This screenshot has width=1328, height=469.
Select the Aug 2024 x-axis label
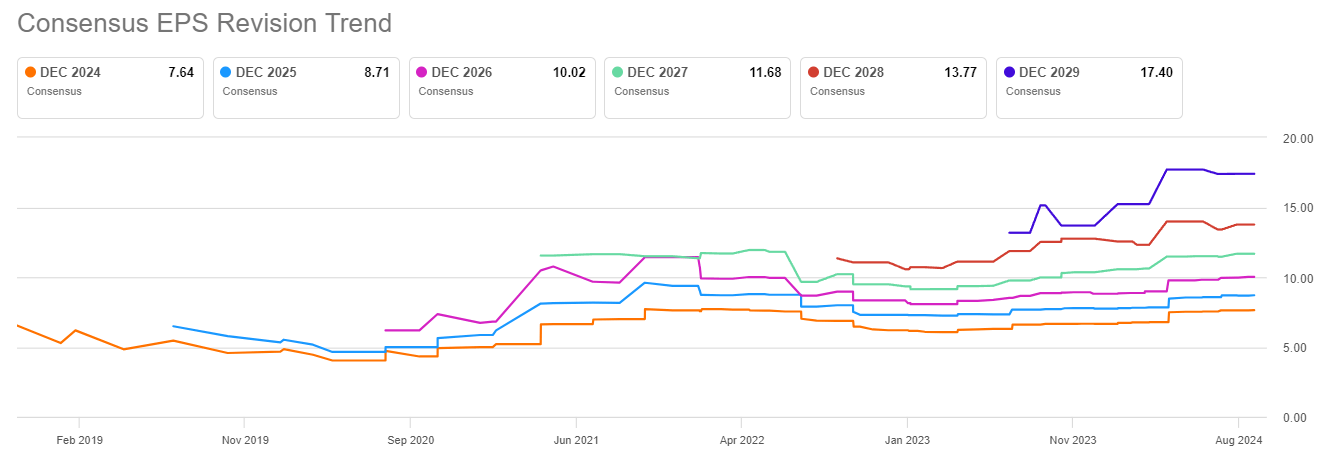pos(1238,439)
